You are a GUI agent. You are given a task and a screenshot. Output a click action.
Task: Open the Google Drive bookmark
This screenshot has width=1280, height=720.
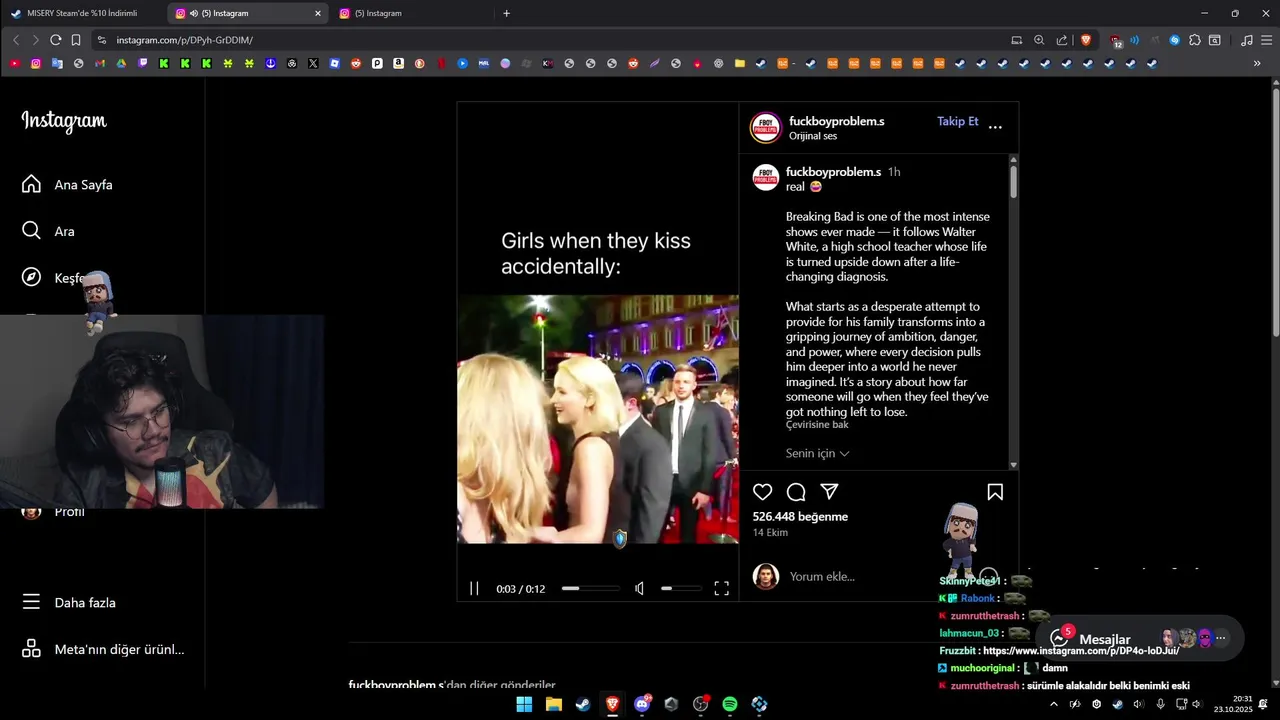click(x=121, y=63)
